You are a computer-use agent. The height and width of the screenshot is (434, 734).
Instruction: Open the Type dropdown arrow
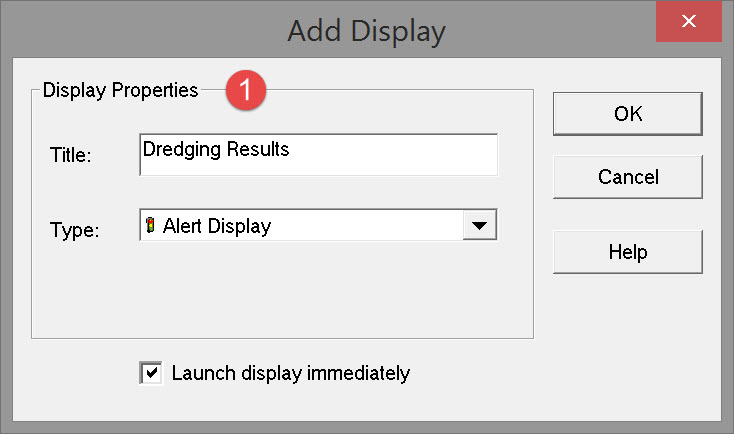point(479,226)
